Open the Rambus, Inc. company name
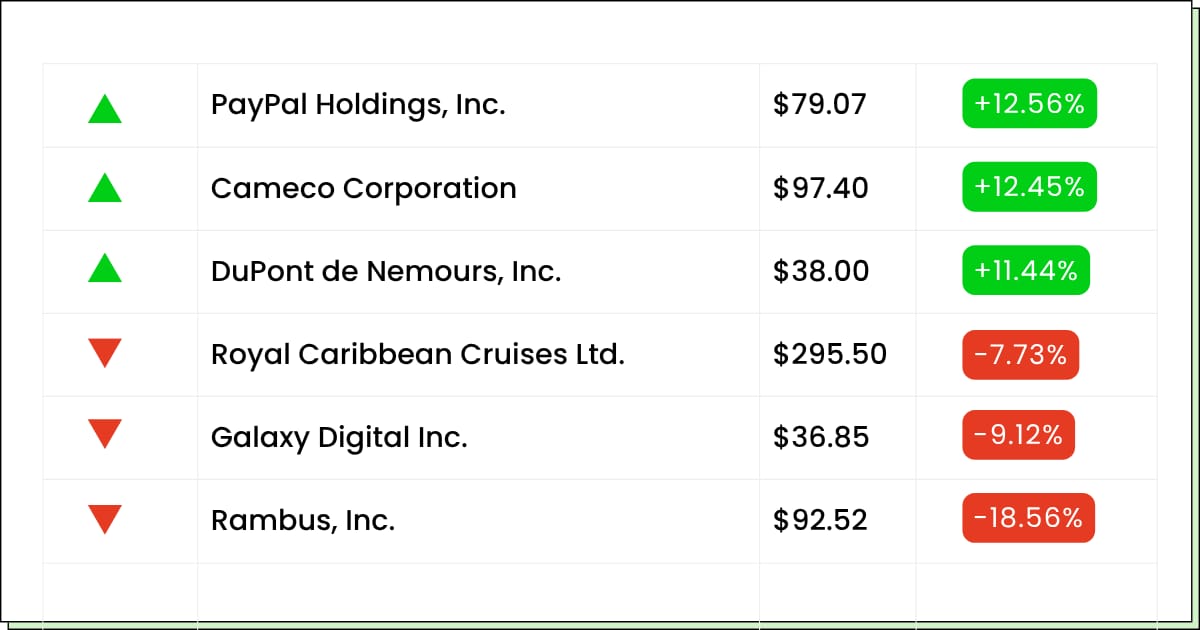Screen dimensions: 1200x630 [303, 521]
